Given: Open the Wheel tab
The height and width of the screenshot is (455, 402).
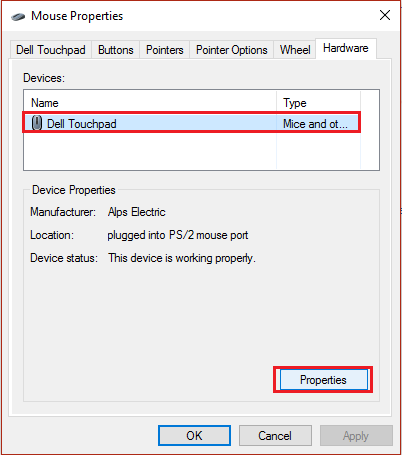Looking at the screenshot, I should coord(295,50).
